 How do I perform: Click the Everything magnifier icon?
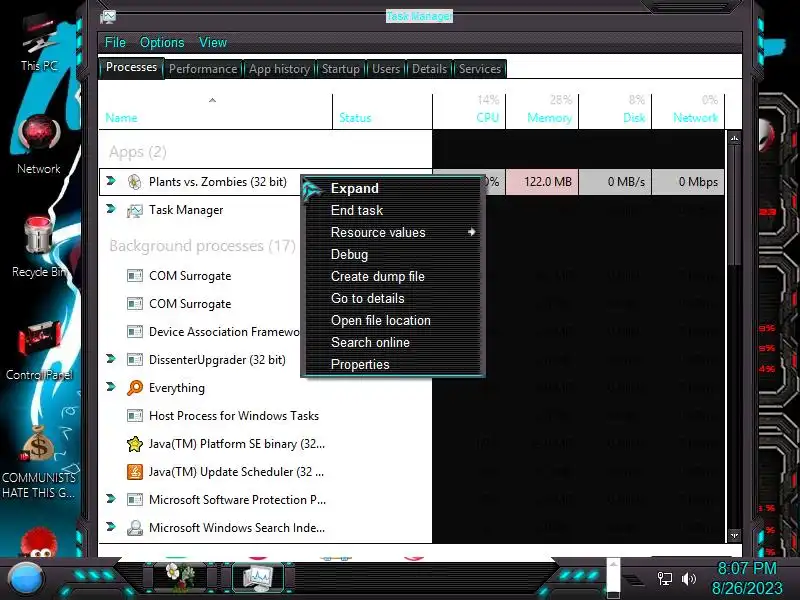tap(135, 388)
